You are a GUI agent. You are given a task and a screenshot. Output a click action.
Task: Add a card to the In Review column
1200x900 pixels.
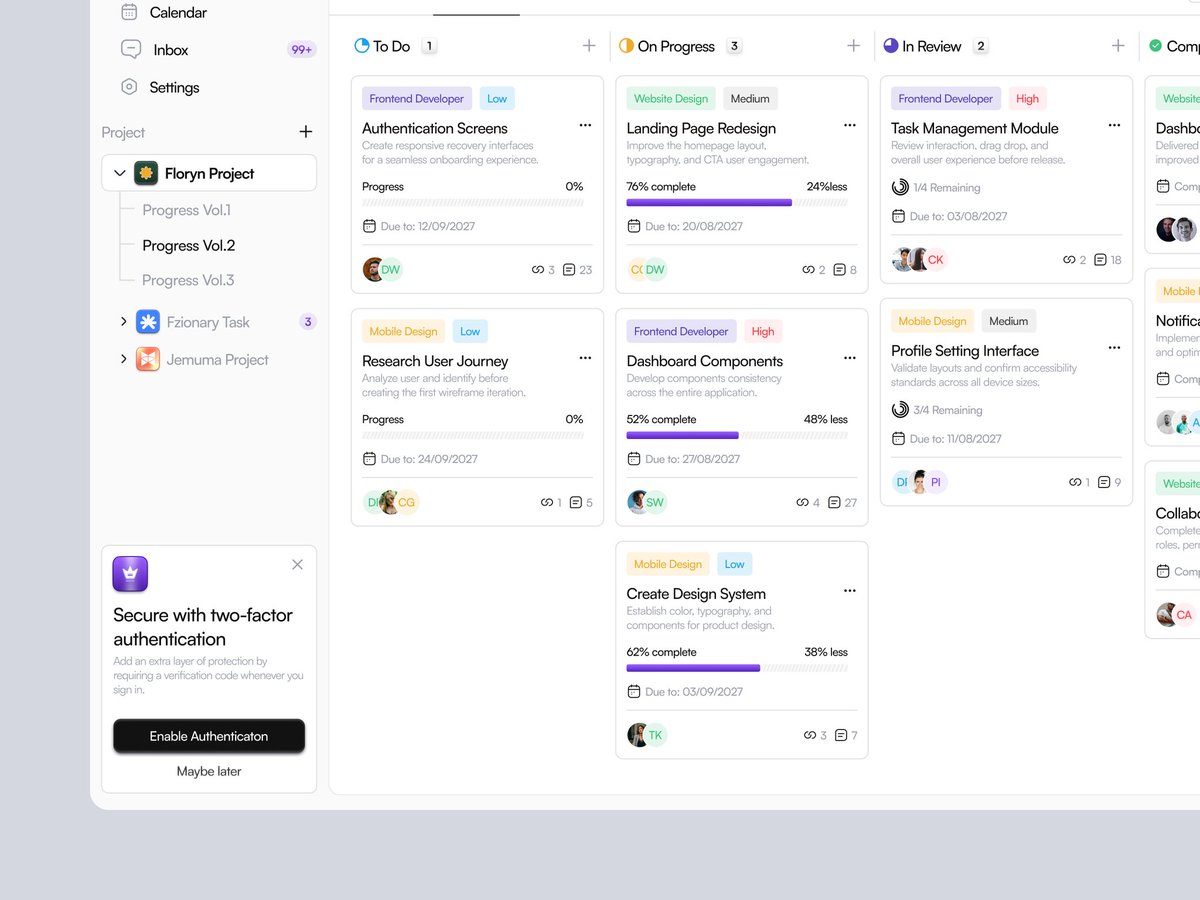pyautogui.click(x=1118, y=45)
